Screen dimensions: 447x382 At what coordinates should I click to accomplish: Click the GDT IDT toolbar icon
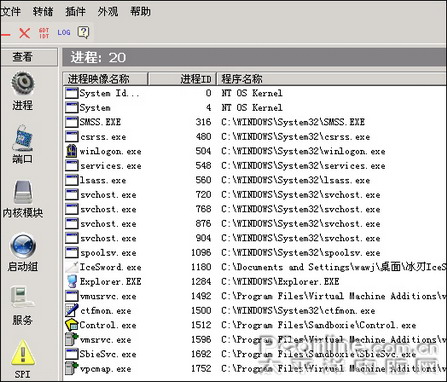coord(44,33)
